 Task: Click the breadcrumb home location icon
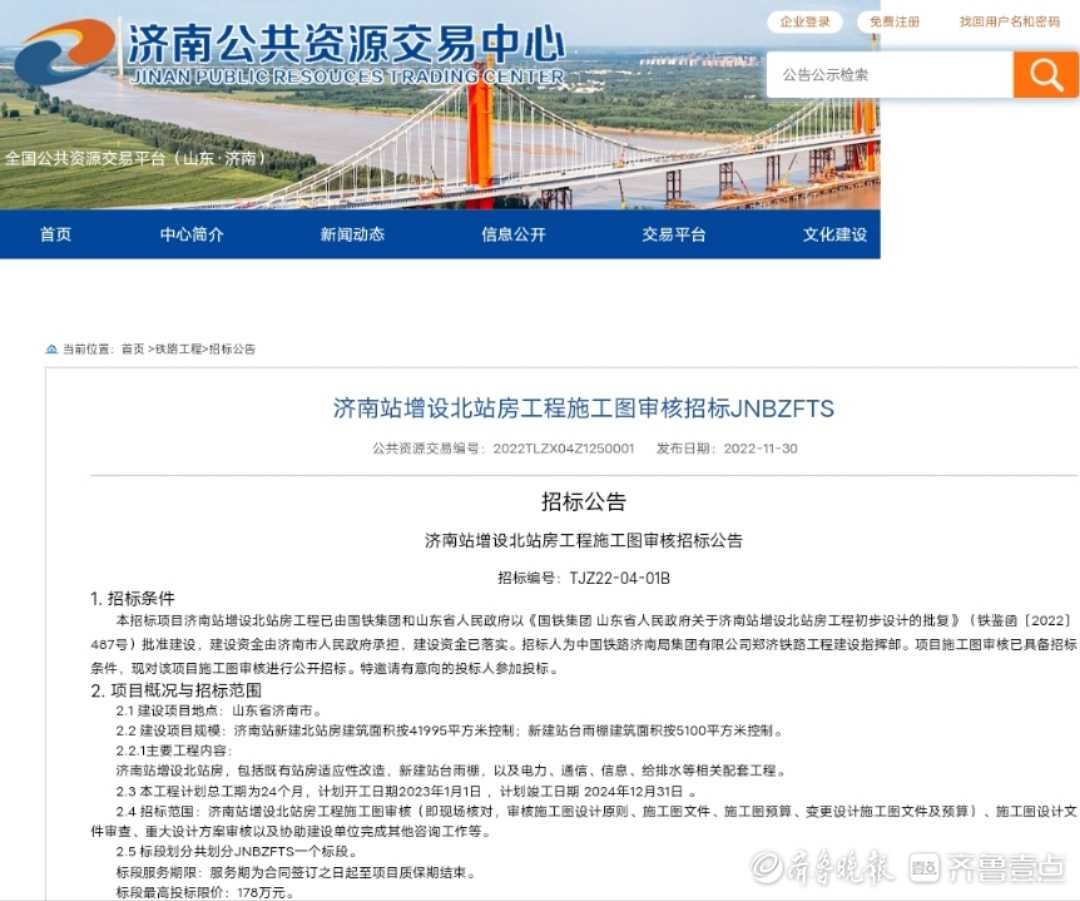[x=51, y=349]
